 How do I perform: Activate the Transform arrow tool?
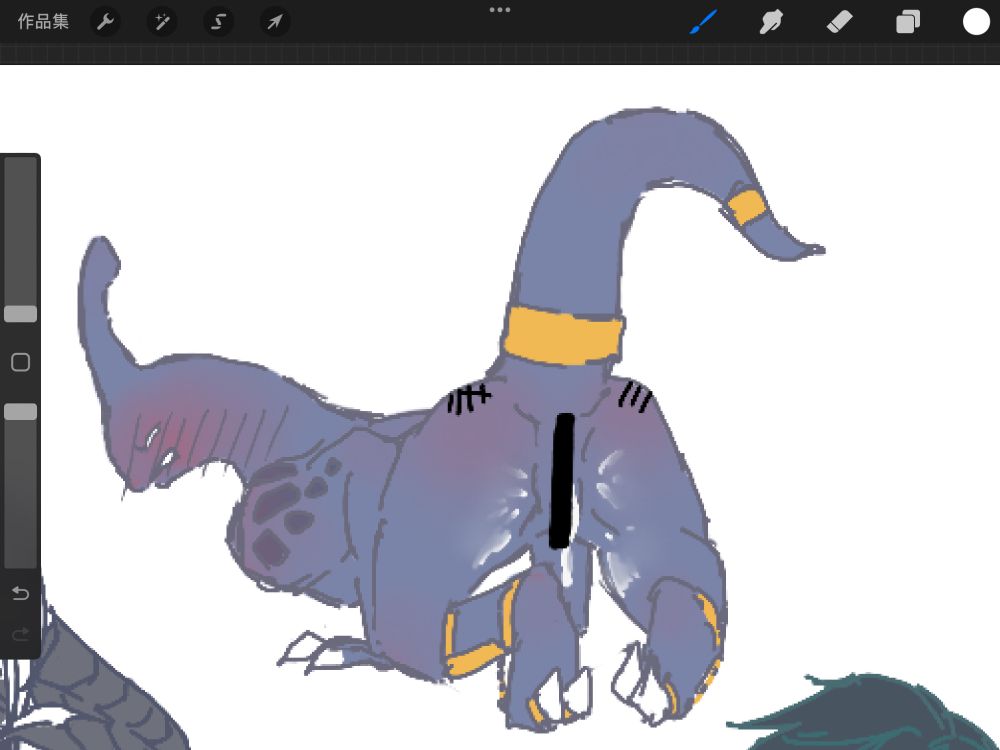[275, 22]
